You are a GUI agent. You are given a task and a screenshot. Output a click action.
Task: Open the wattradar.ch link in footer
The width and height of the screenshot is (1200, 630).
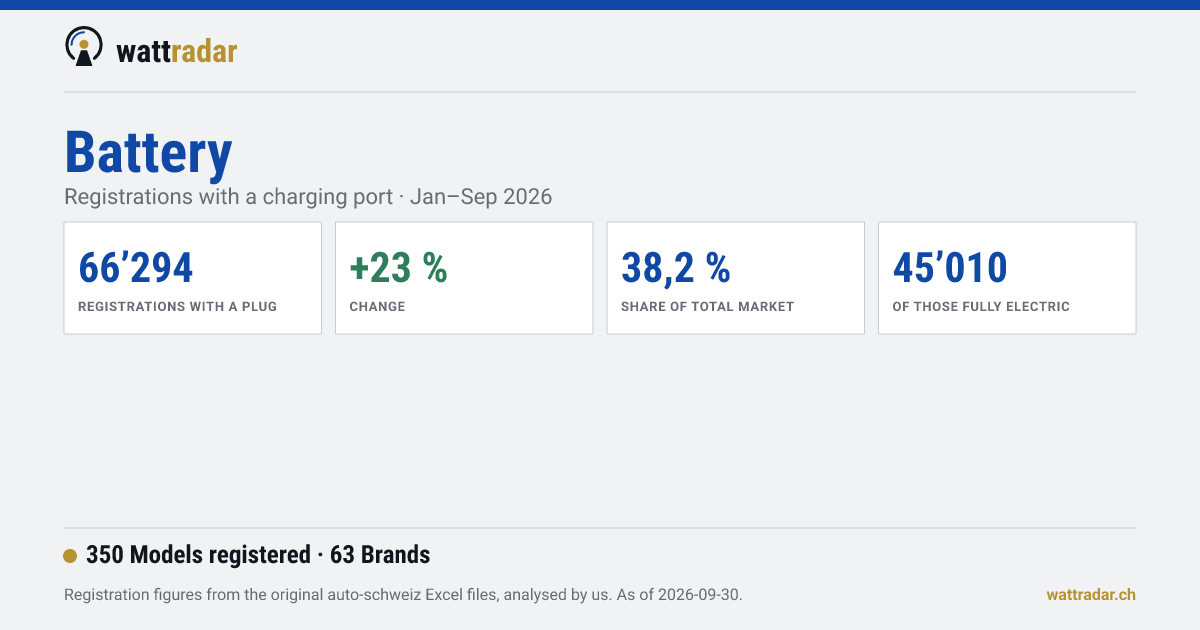1091,594
